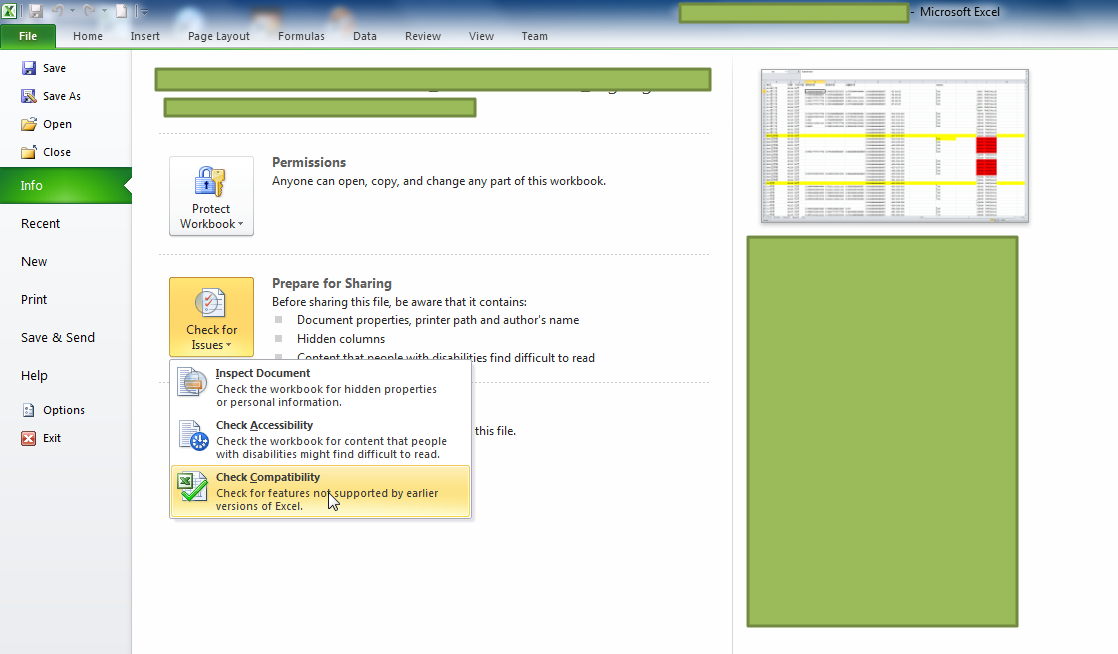Choose Check Accessibility menu entry
This screenshot has width=1118, height=654.
(320, 439)
